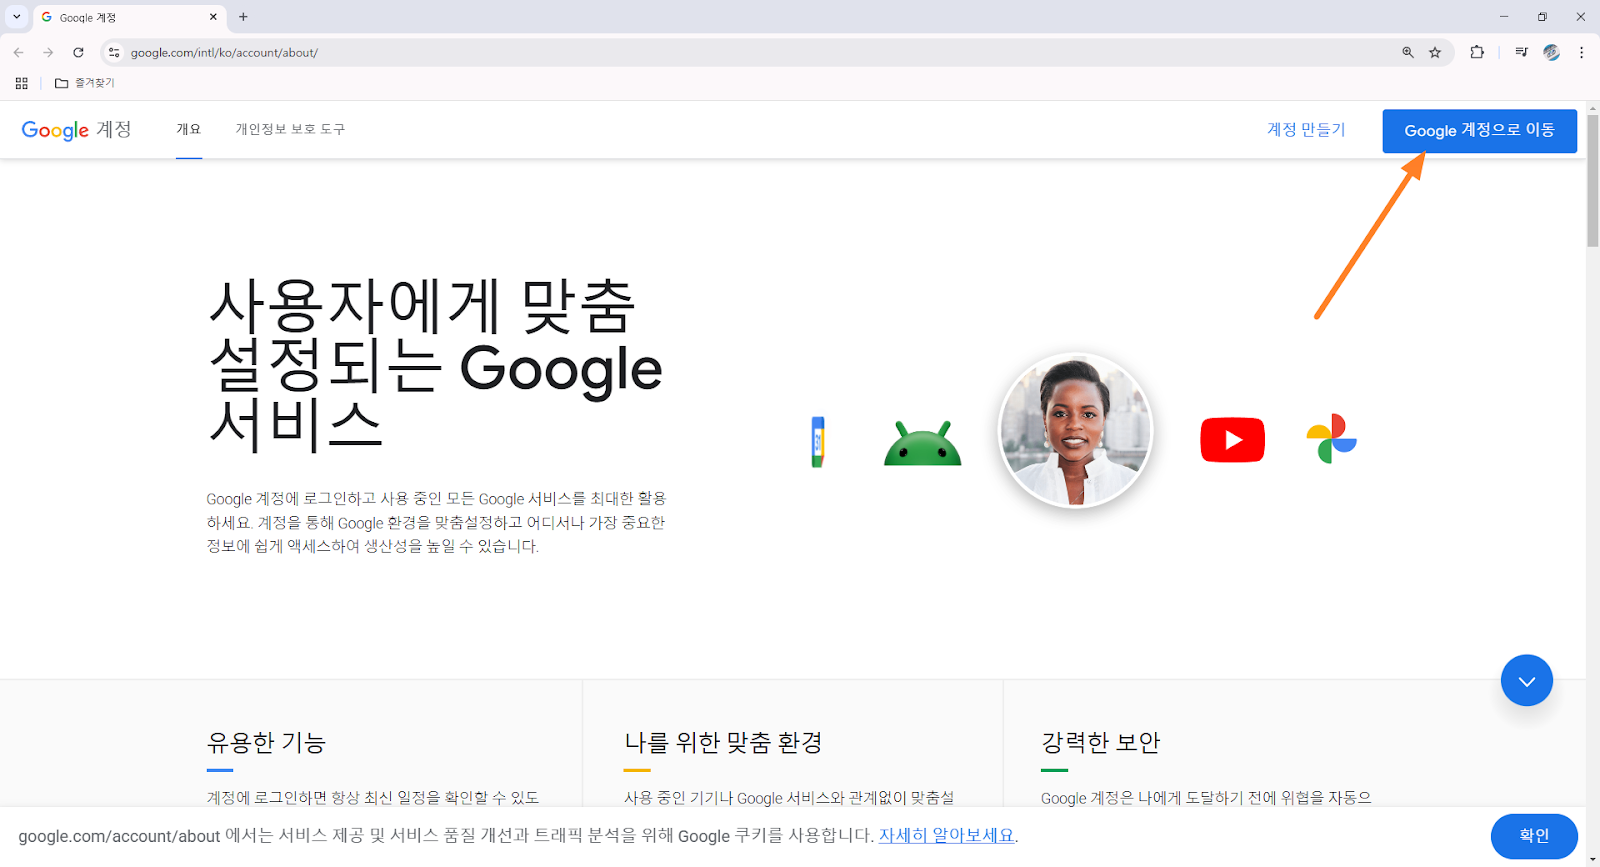Screen dimensions: 1600x867
Task: Click the YouTube play icon
Action: 1232,440
